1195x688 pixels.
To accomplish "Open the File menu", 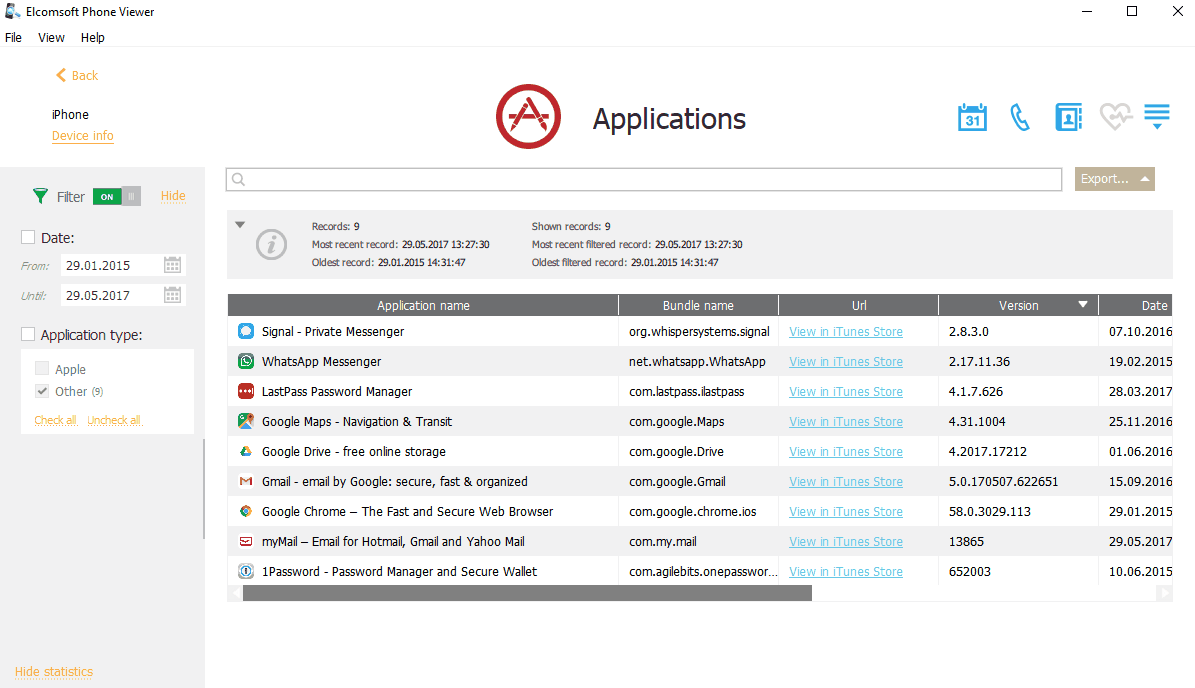I will click(x=13, y=38).
